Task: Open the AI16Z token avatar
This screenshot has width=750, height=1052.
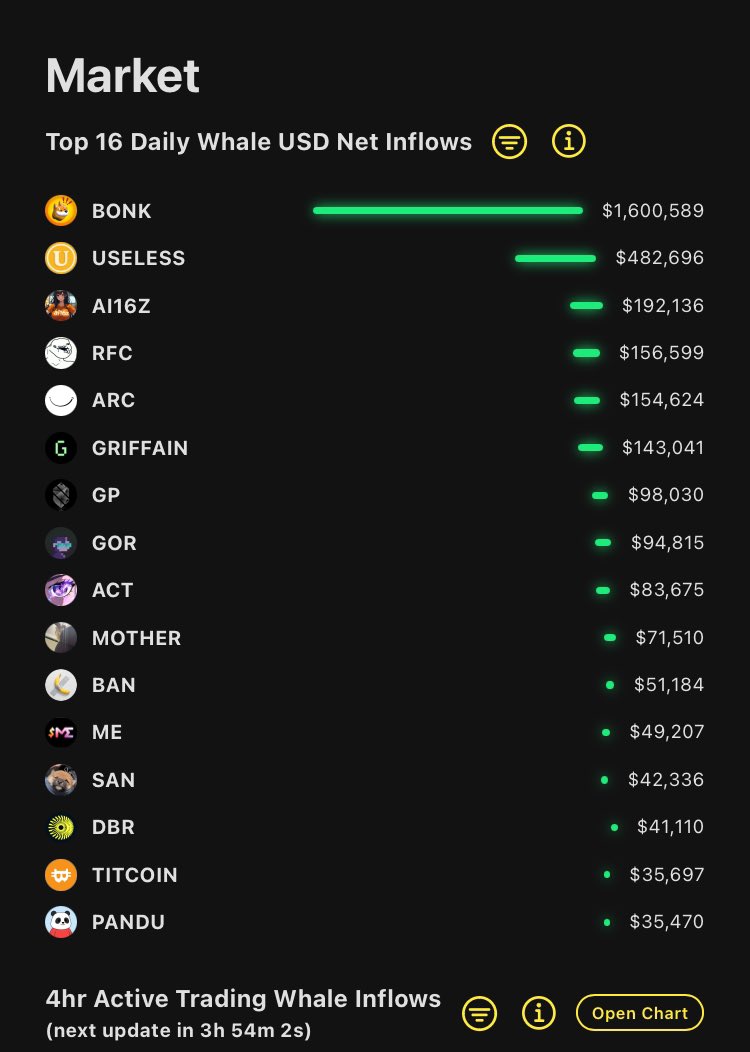Action: tap(61, 306)
